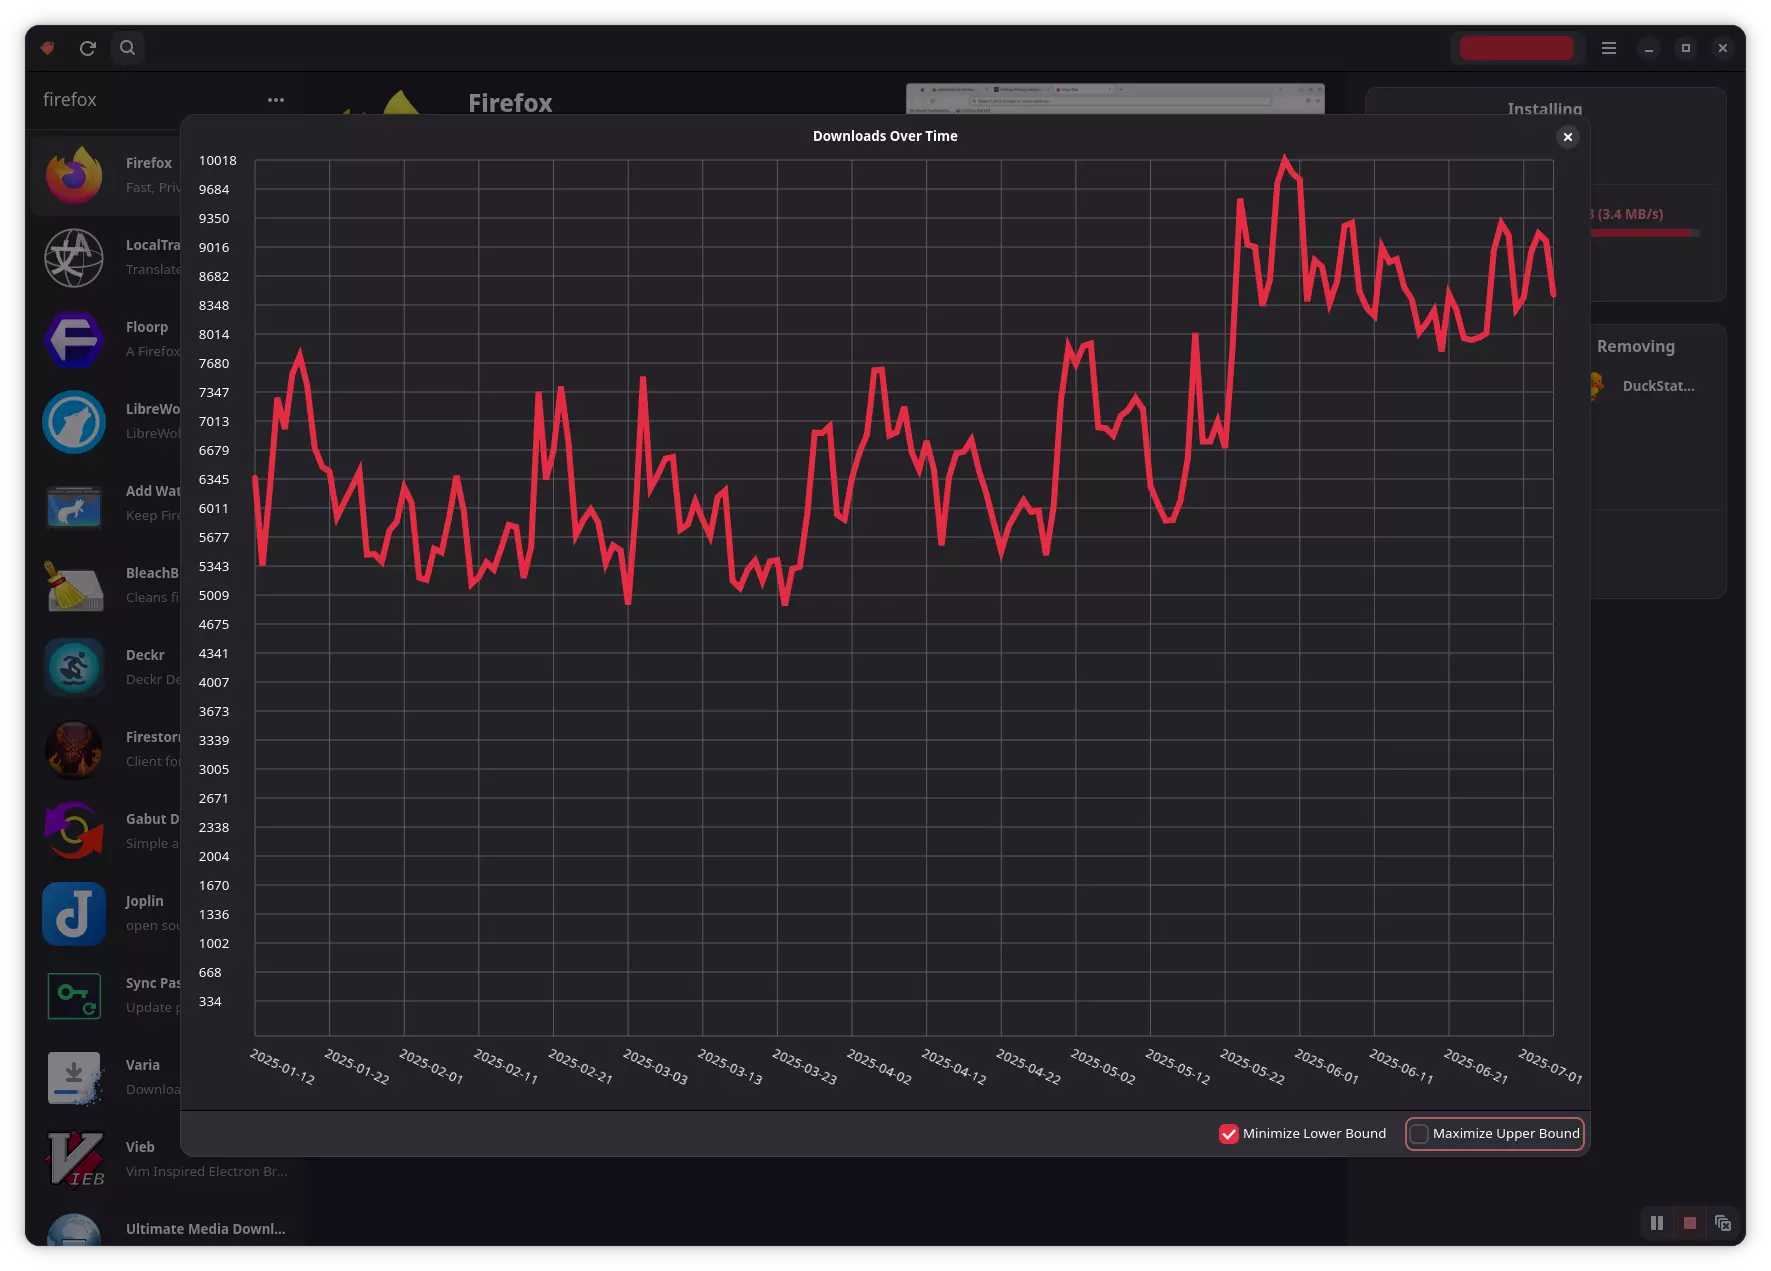This screenshot has height=1271, width=1771.
Task: Select the Ultimate Media Downloader icon
Action: click(x=74, y=1230)
